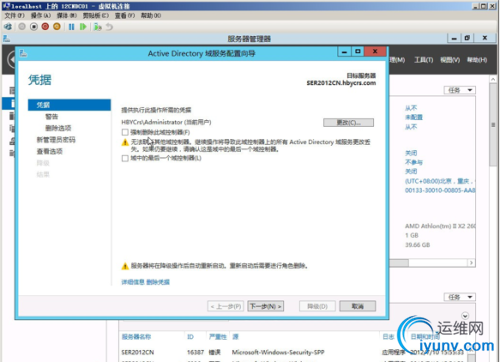Click the 不参与 link in Server Manager

pyautogui.click(x=414, y=162)
